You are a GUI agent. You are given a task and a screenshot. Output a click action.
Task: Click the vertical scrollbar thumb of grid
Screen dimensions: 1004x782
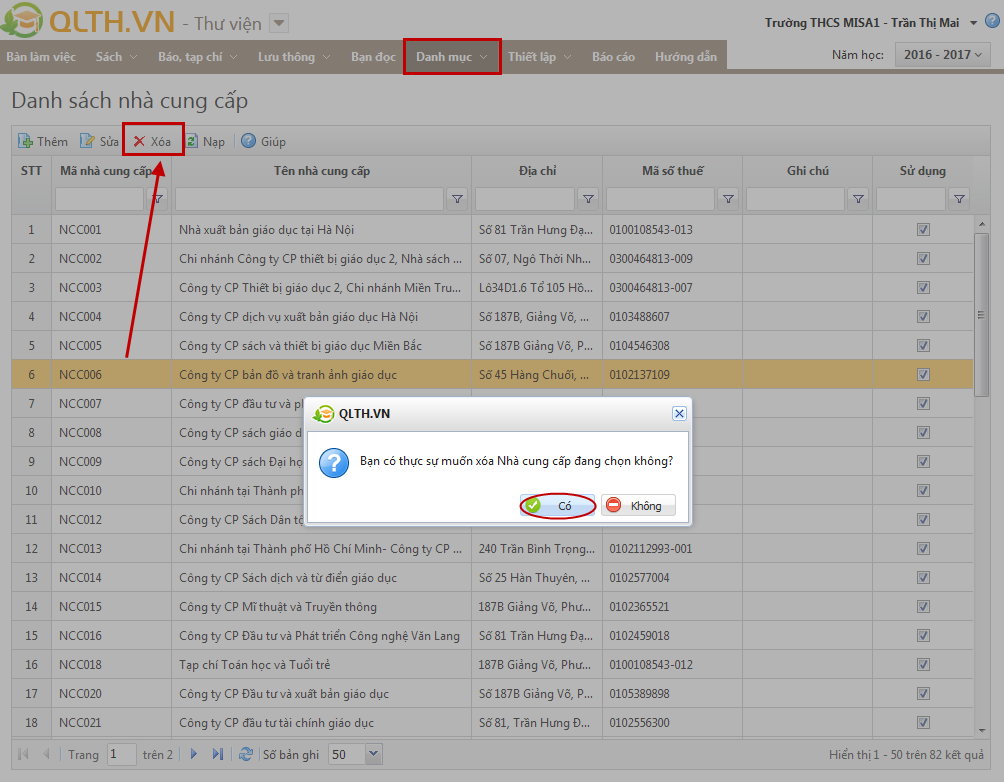(980, 314)
